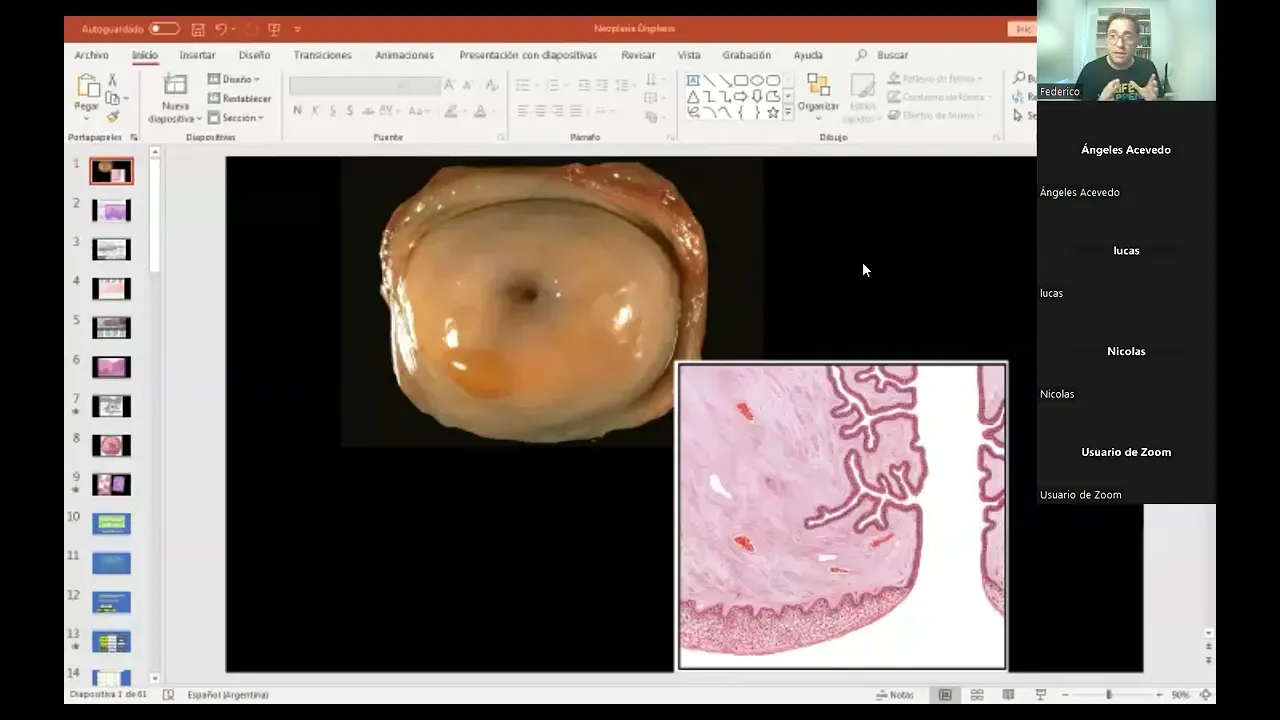Click the Español (Argentina) language indicator
1280x720 pixels.
click(228, 694)
